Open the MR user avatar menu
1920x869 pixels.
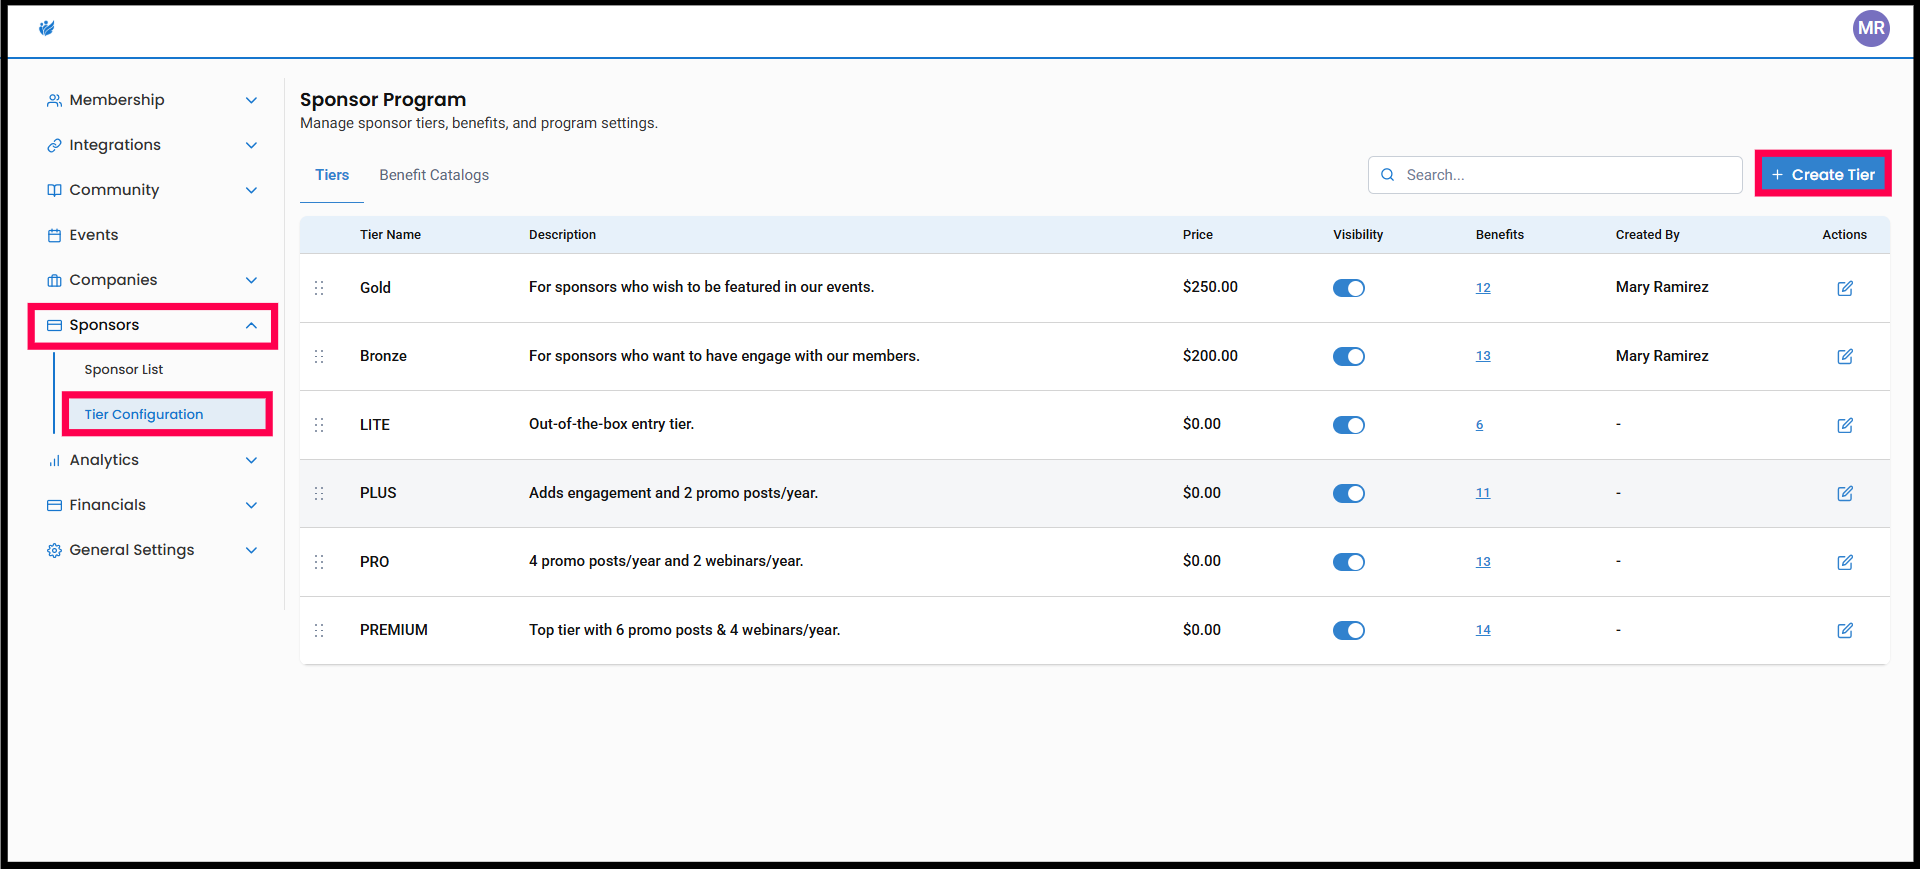[1870, 28]
